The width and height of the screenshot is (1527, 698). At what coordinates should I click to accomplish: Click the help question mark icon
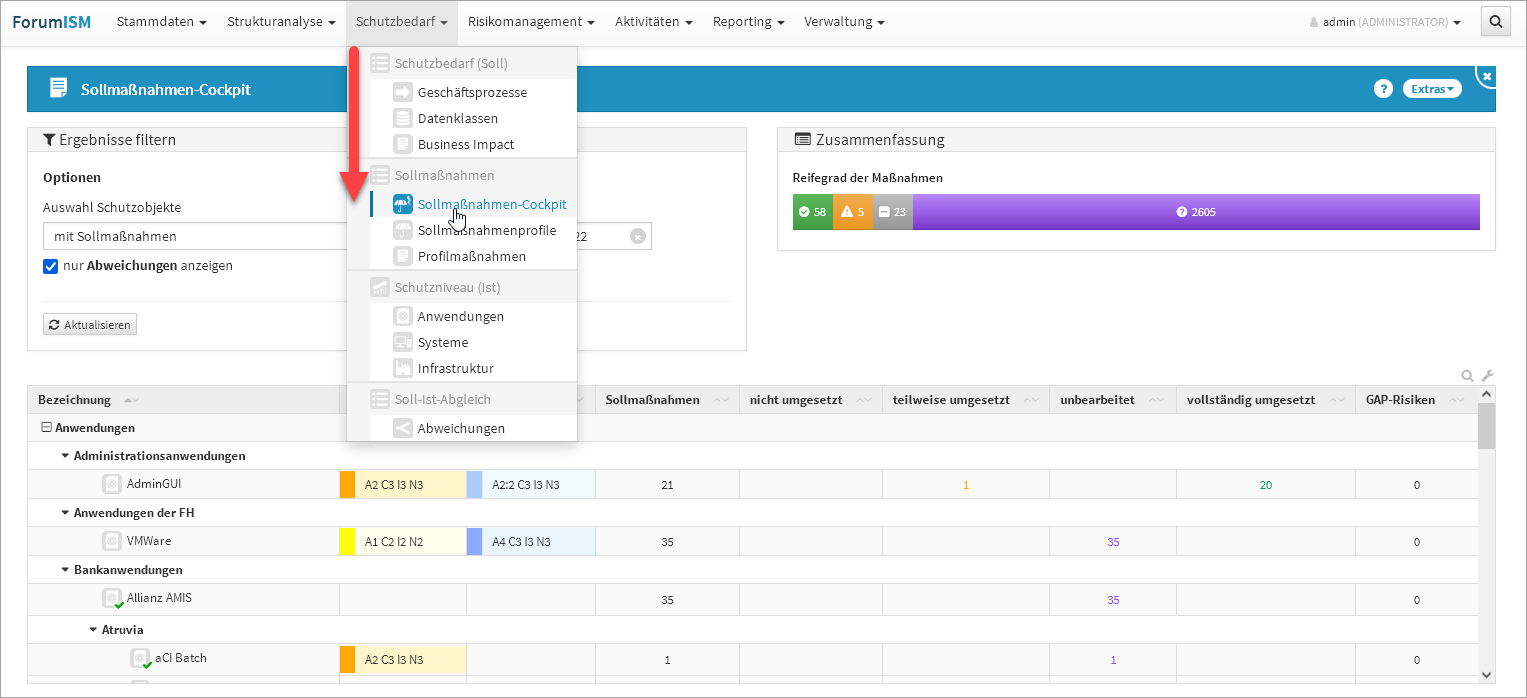click(x=1383, y=89)
